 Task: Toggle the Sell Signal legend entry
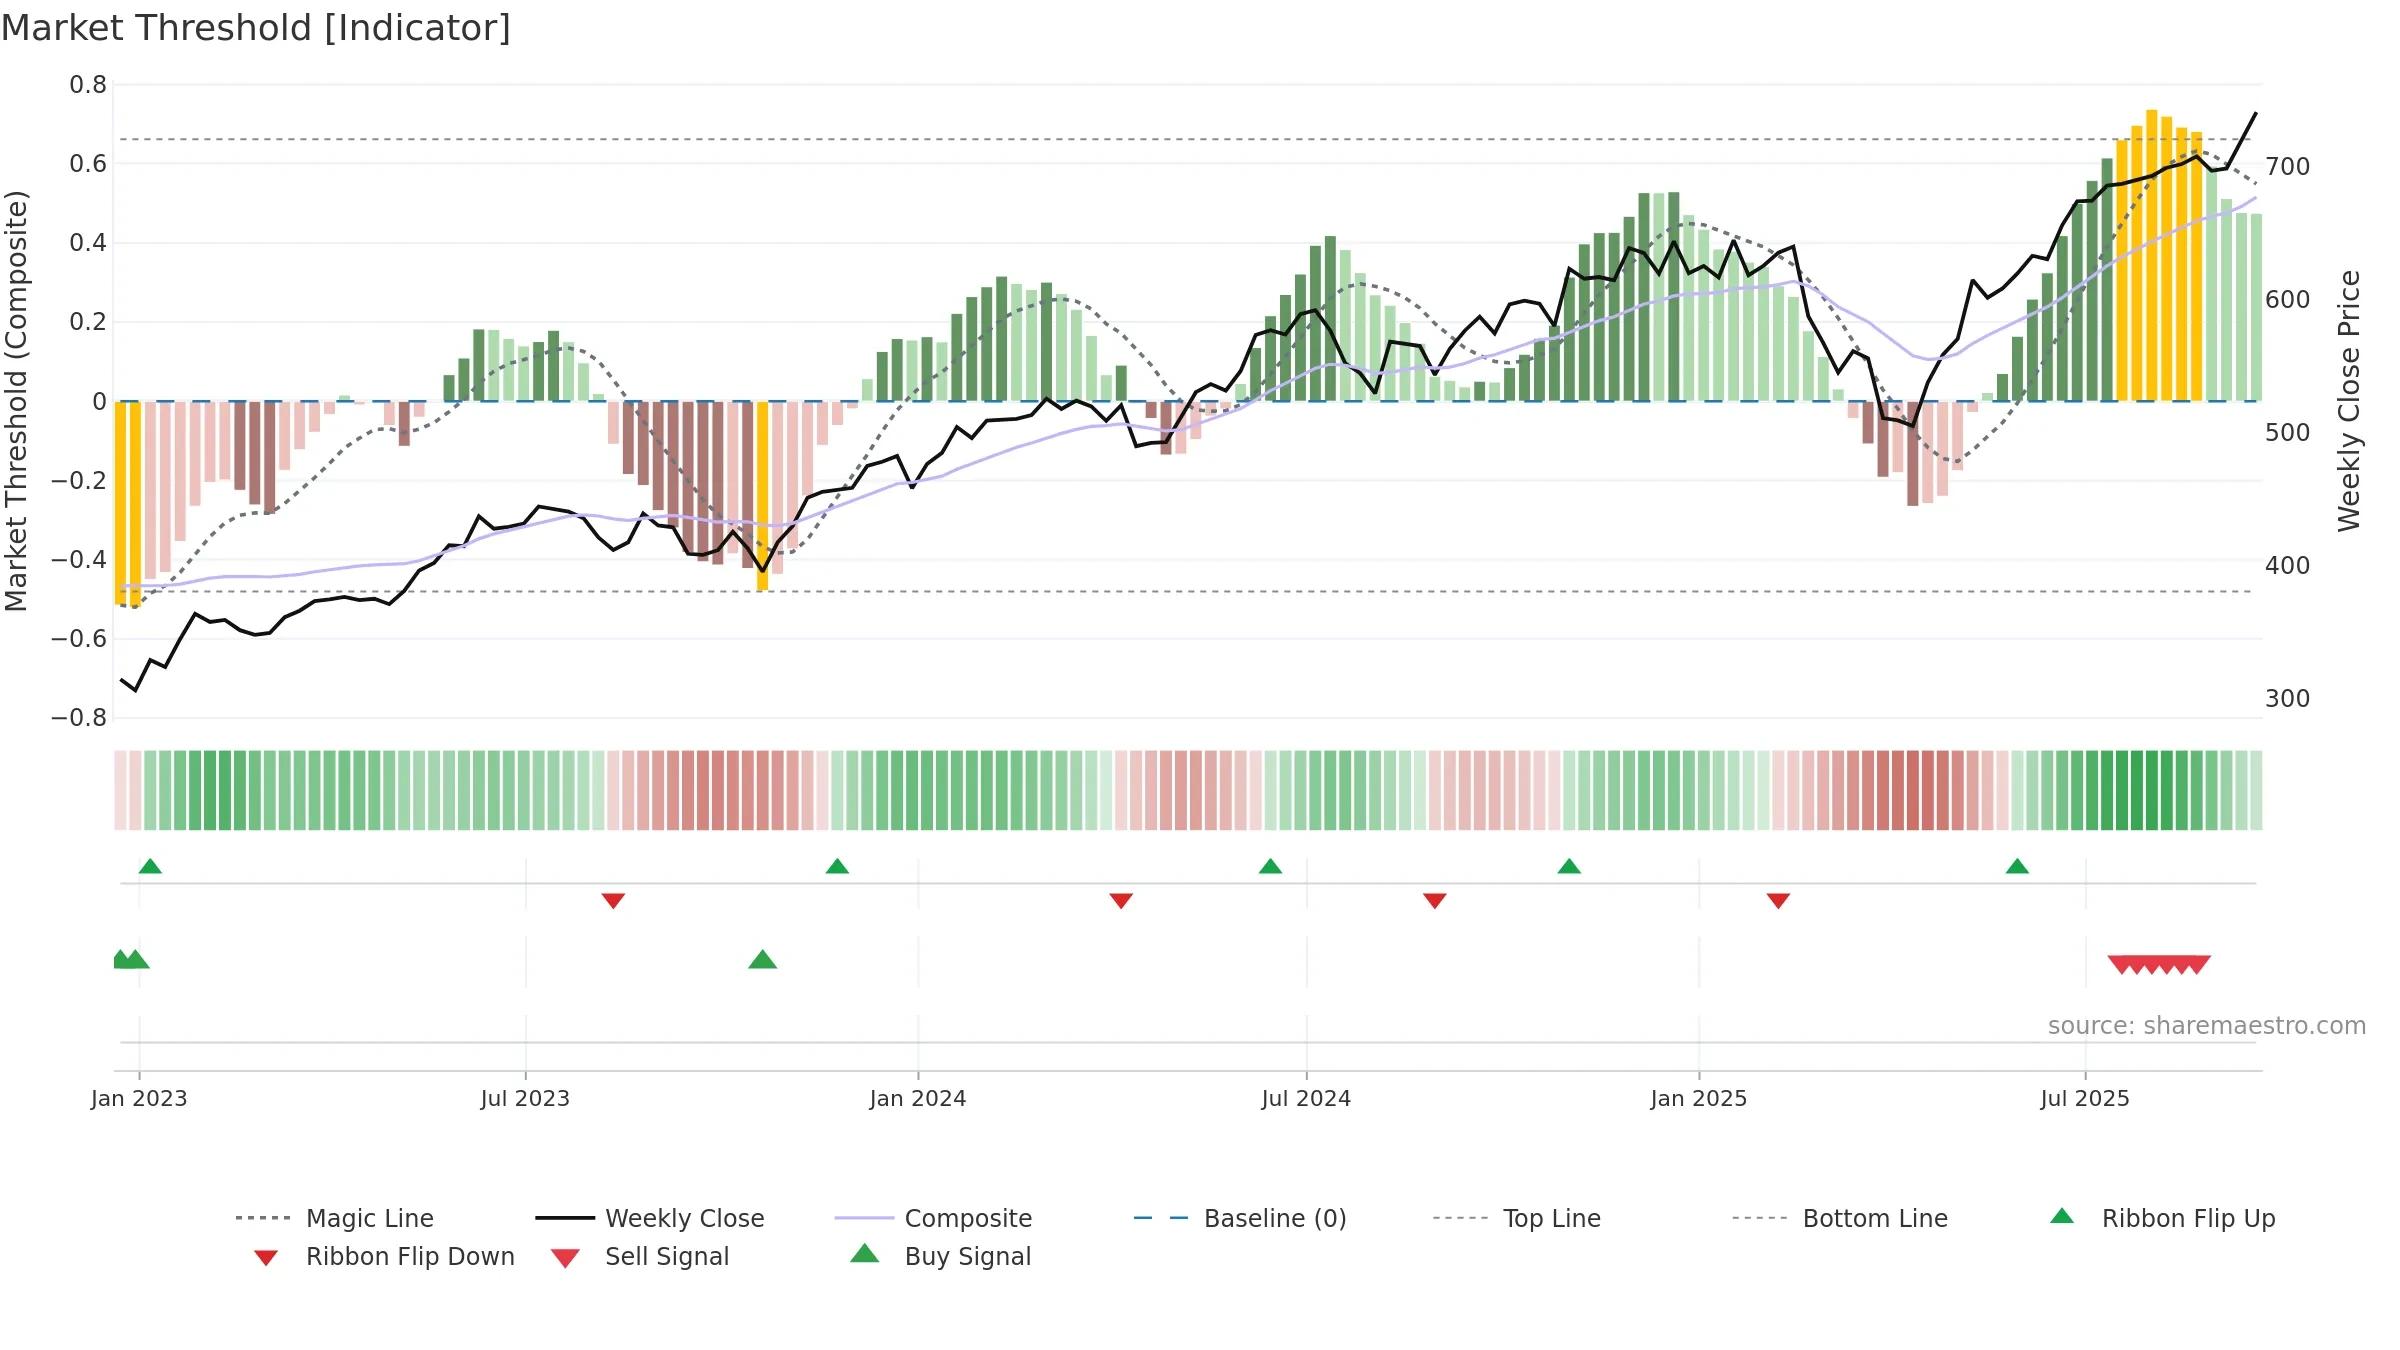640,1256
